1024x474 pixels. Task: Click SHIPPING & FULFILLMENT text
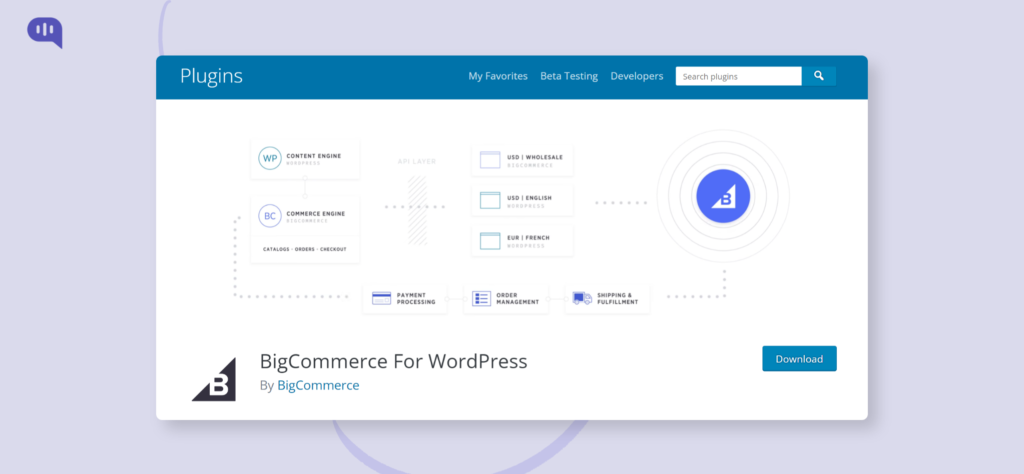618,298
